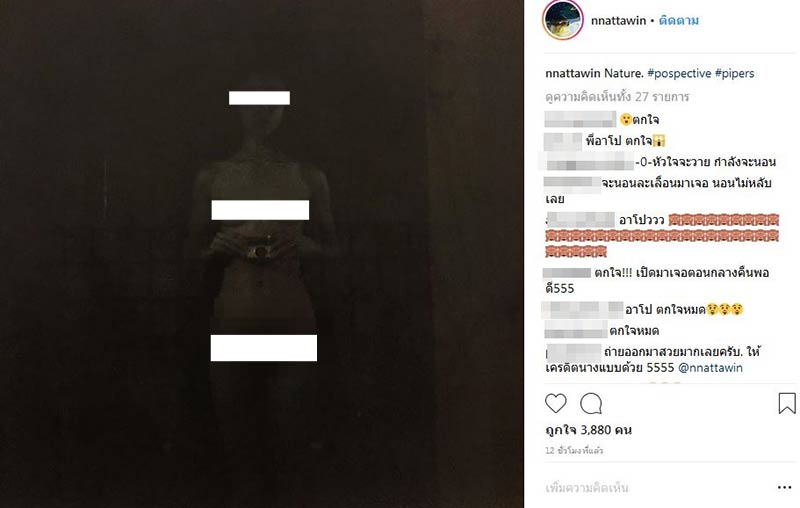
Task: Save post with the bookmark icon
Action: (x=787, y=403)
